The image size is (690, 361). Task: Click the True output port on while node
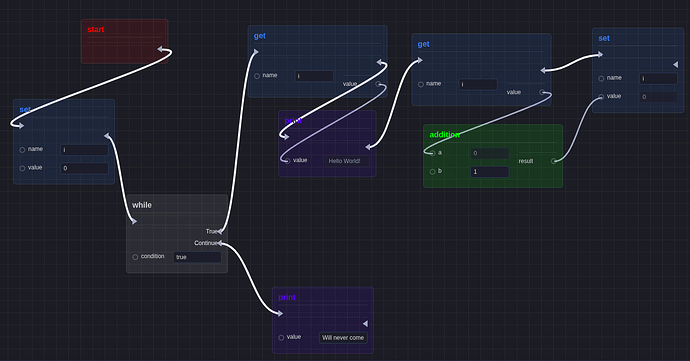click(x=219, y=232)
